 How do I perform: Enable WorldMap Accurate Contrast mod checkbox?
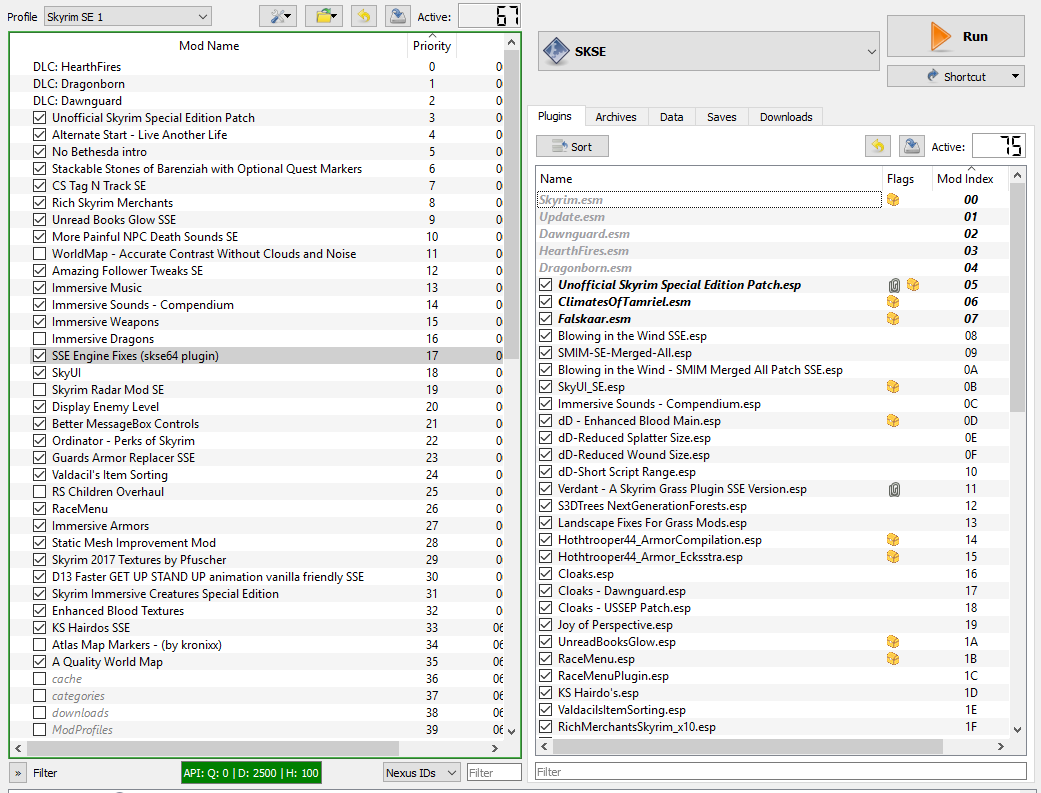coord(40,254)
